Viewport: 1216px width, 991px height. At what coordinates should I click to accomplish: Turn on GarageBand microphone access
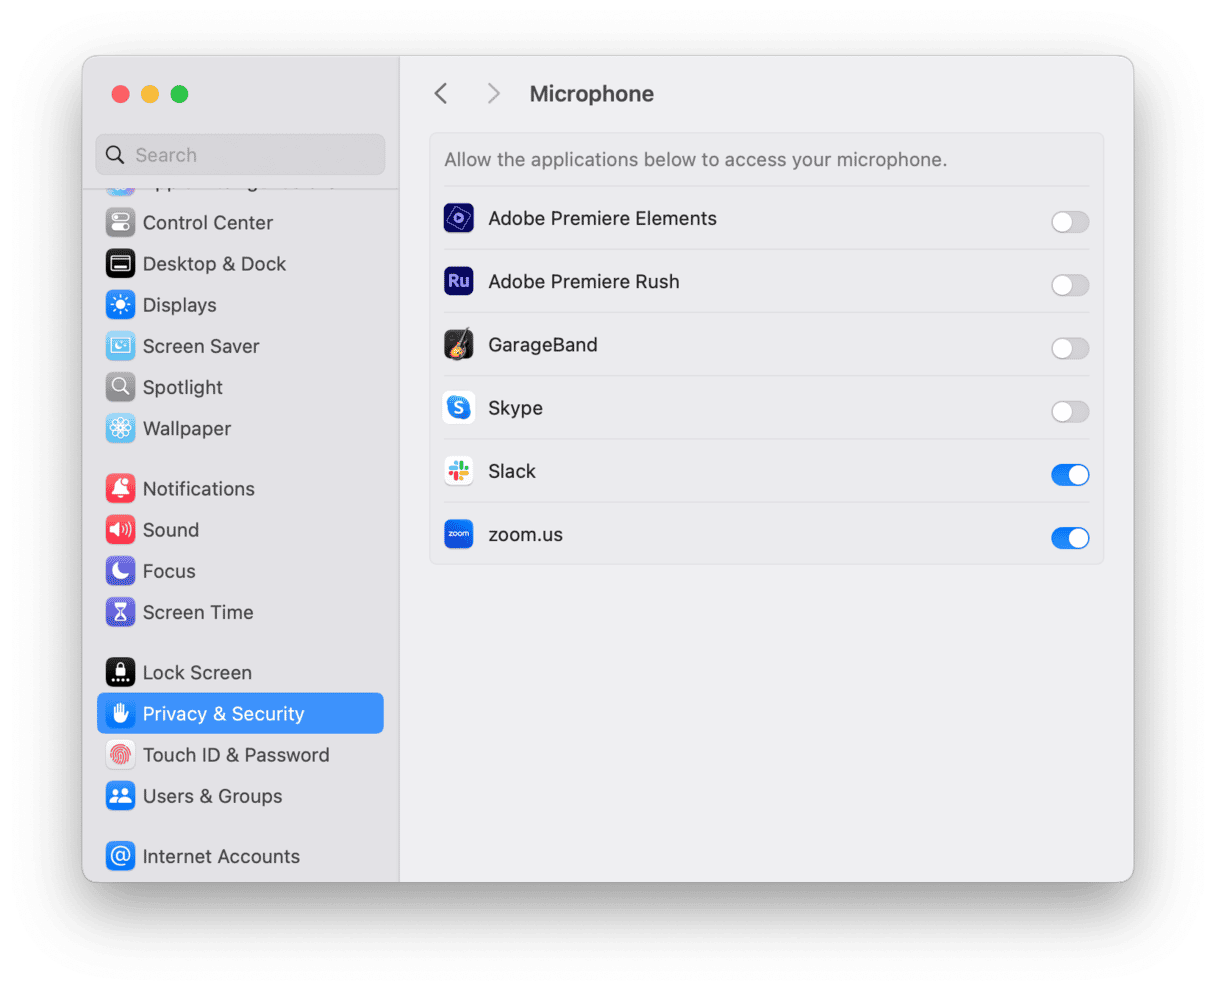(1070, 348)
